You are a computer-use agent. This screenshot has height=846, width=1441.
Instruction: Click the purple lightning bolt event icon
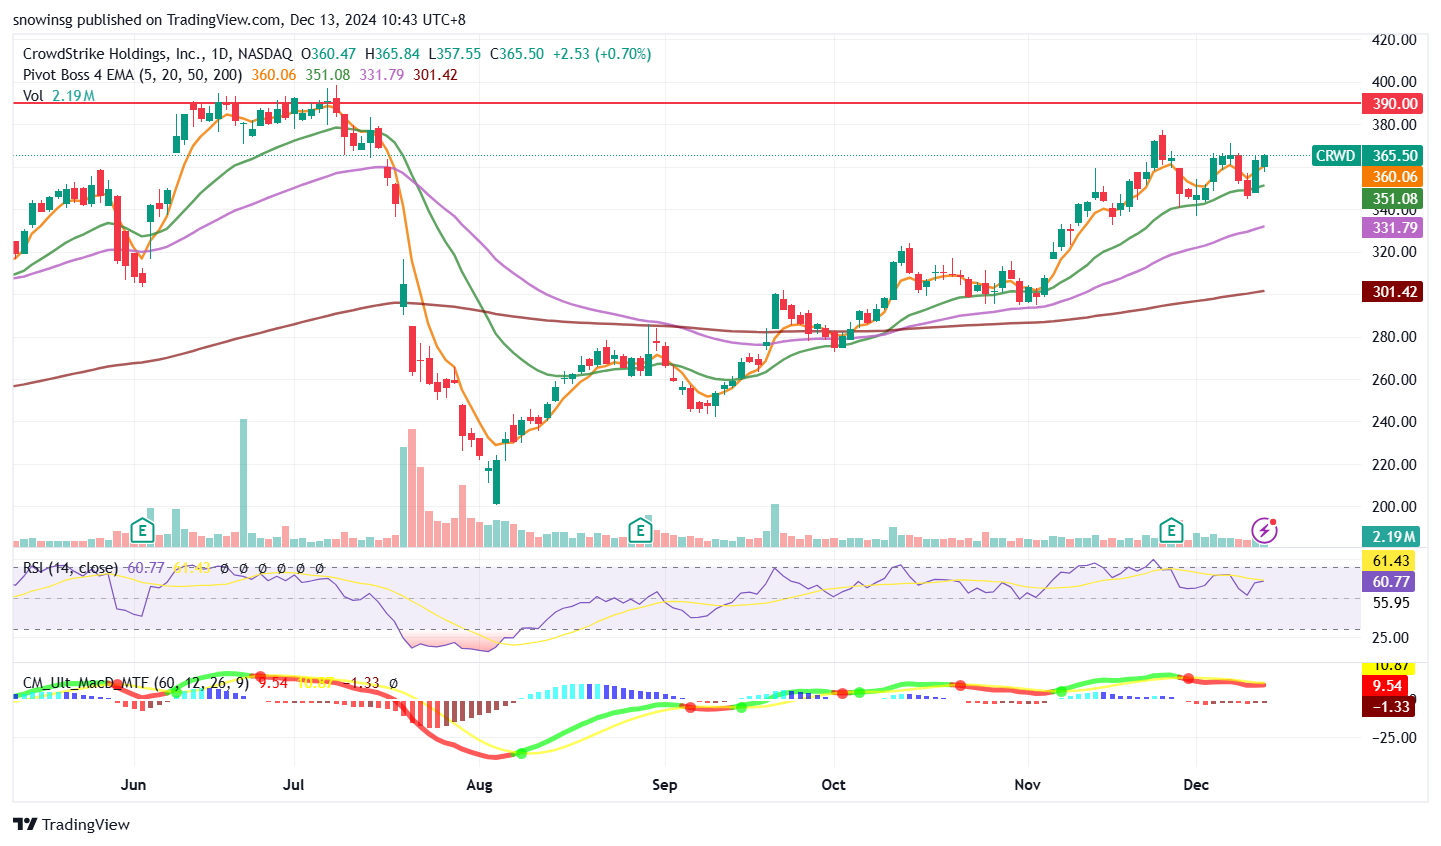(1264, 530)
